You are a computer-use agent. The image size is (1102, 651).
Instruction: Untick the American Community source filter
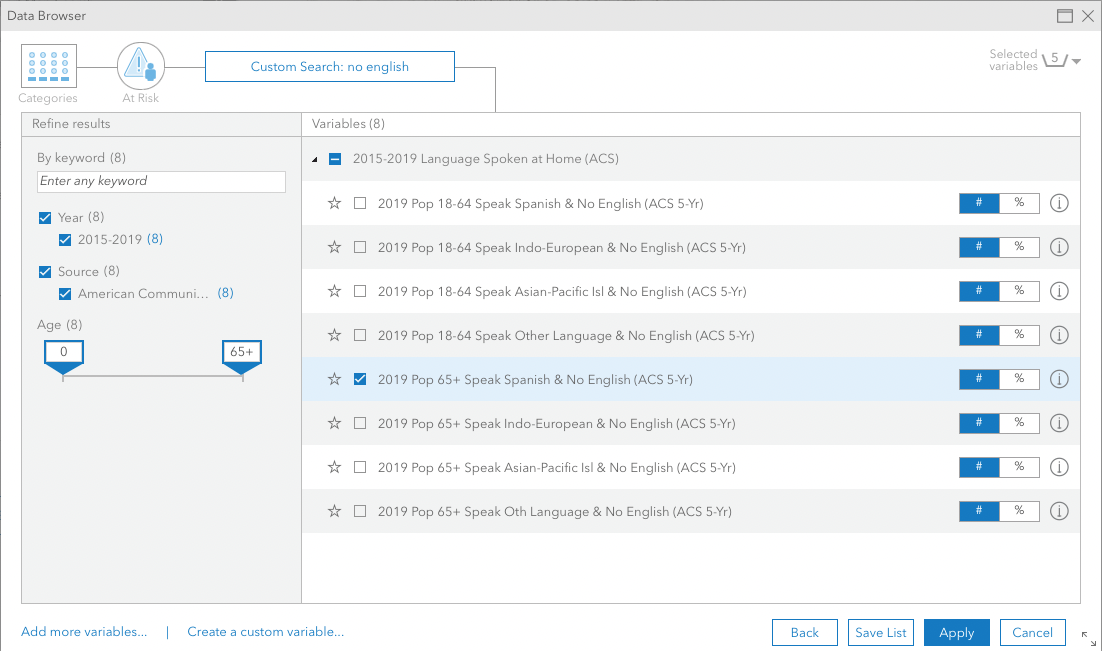[x=65, y=294]
